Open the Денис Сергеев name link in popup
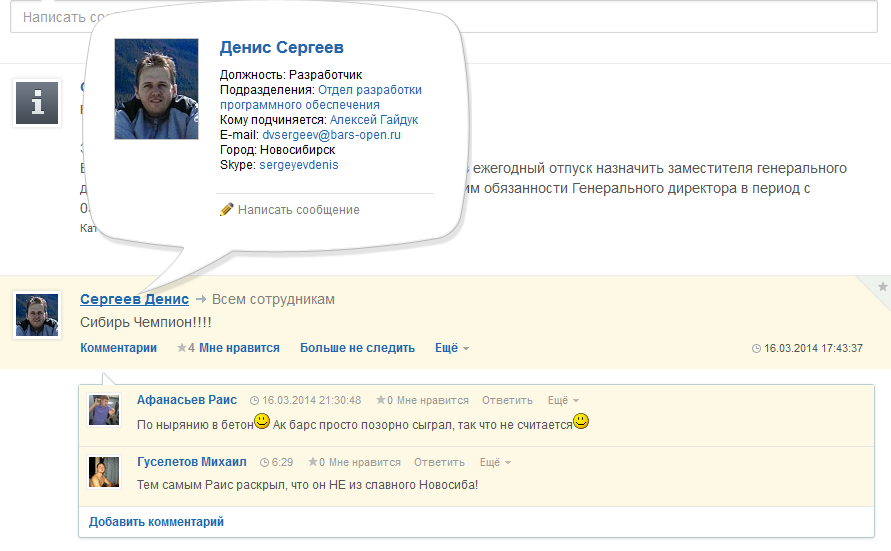Viewport: 891px width, 551px height. pyautogui.click(x=282, y=47)
